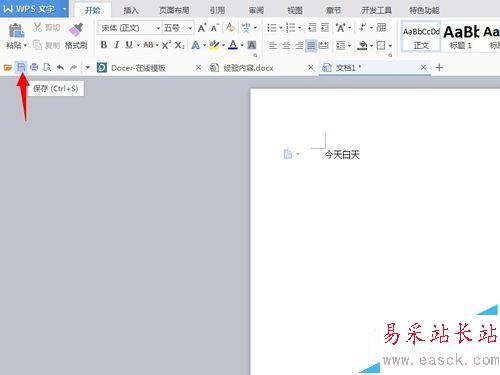Apply the 标题 1 heading style
This screenshot has height=375, width=500.
pos(461,37)
